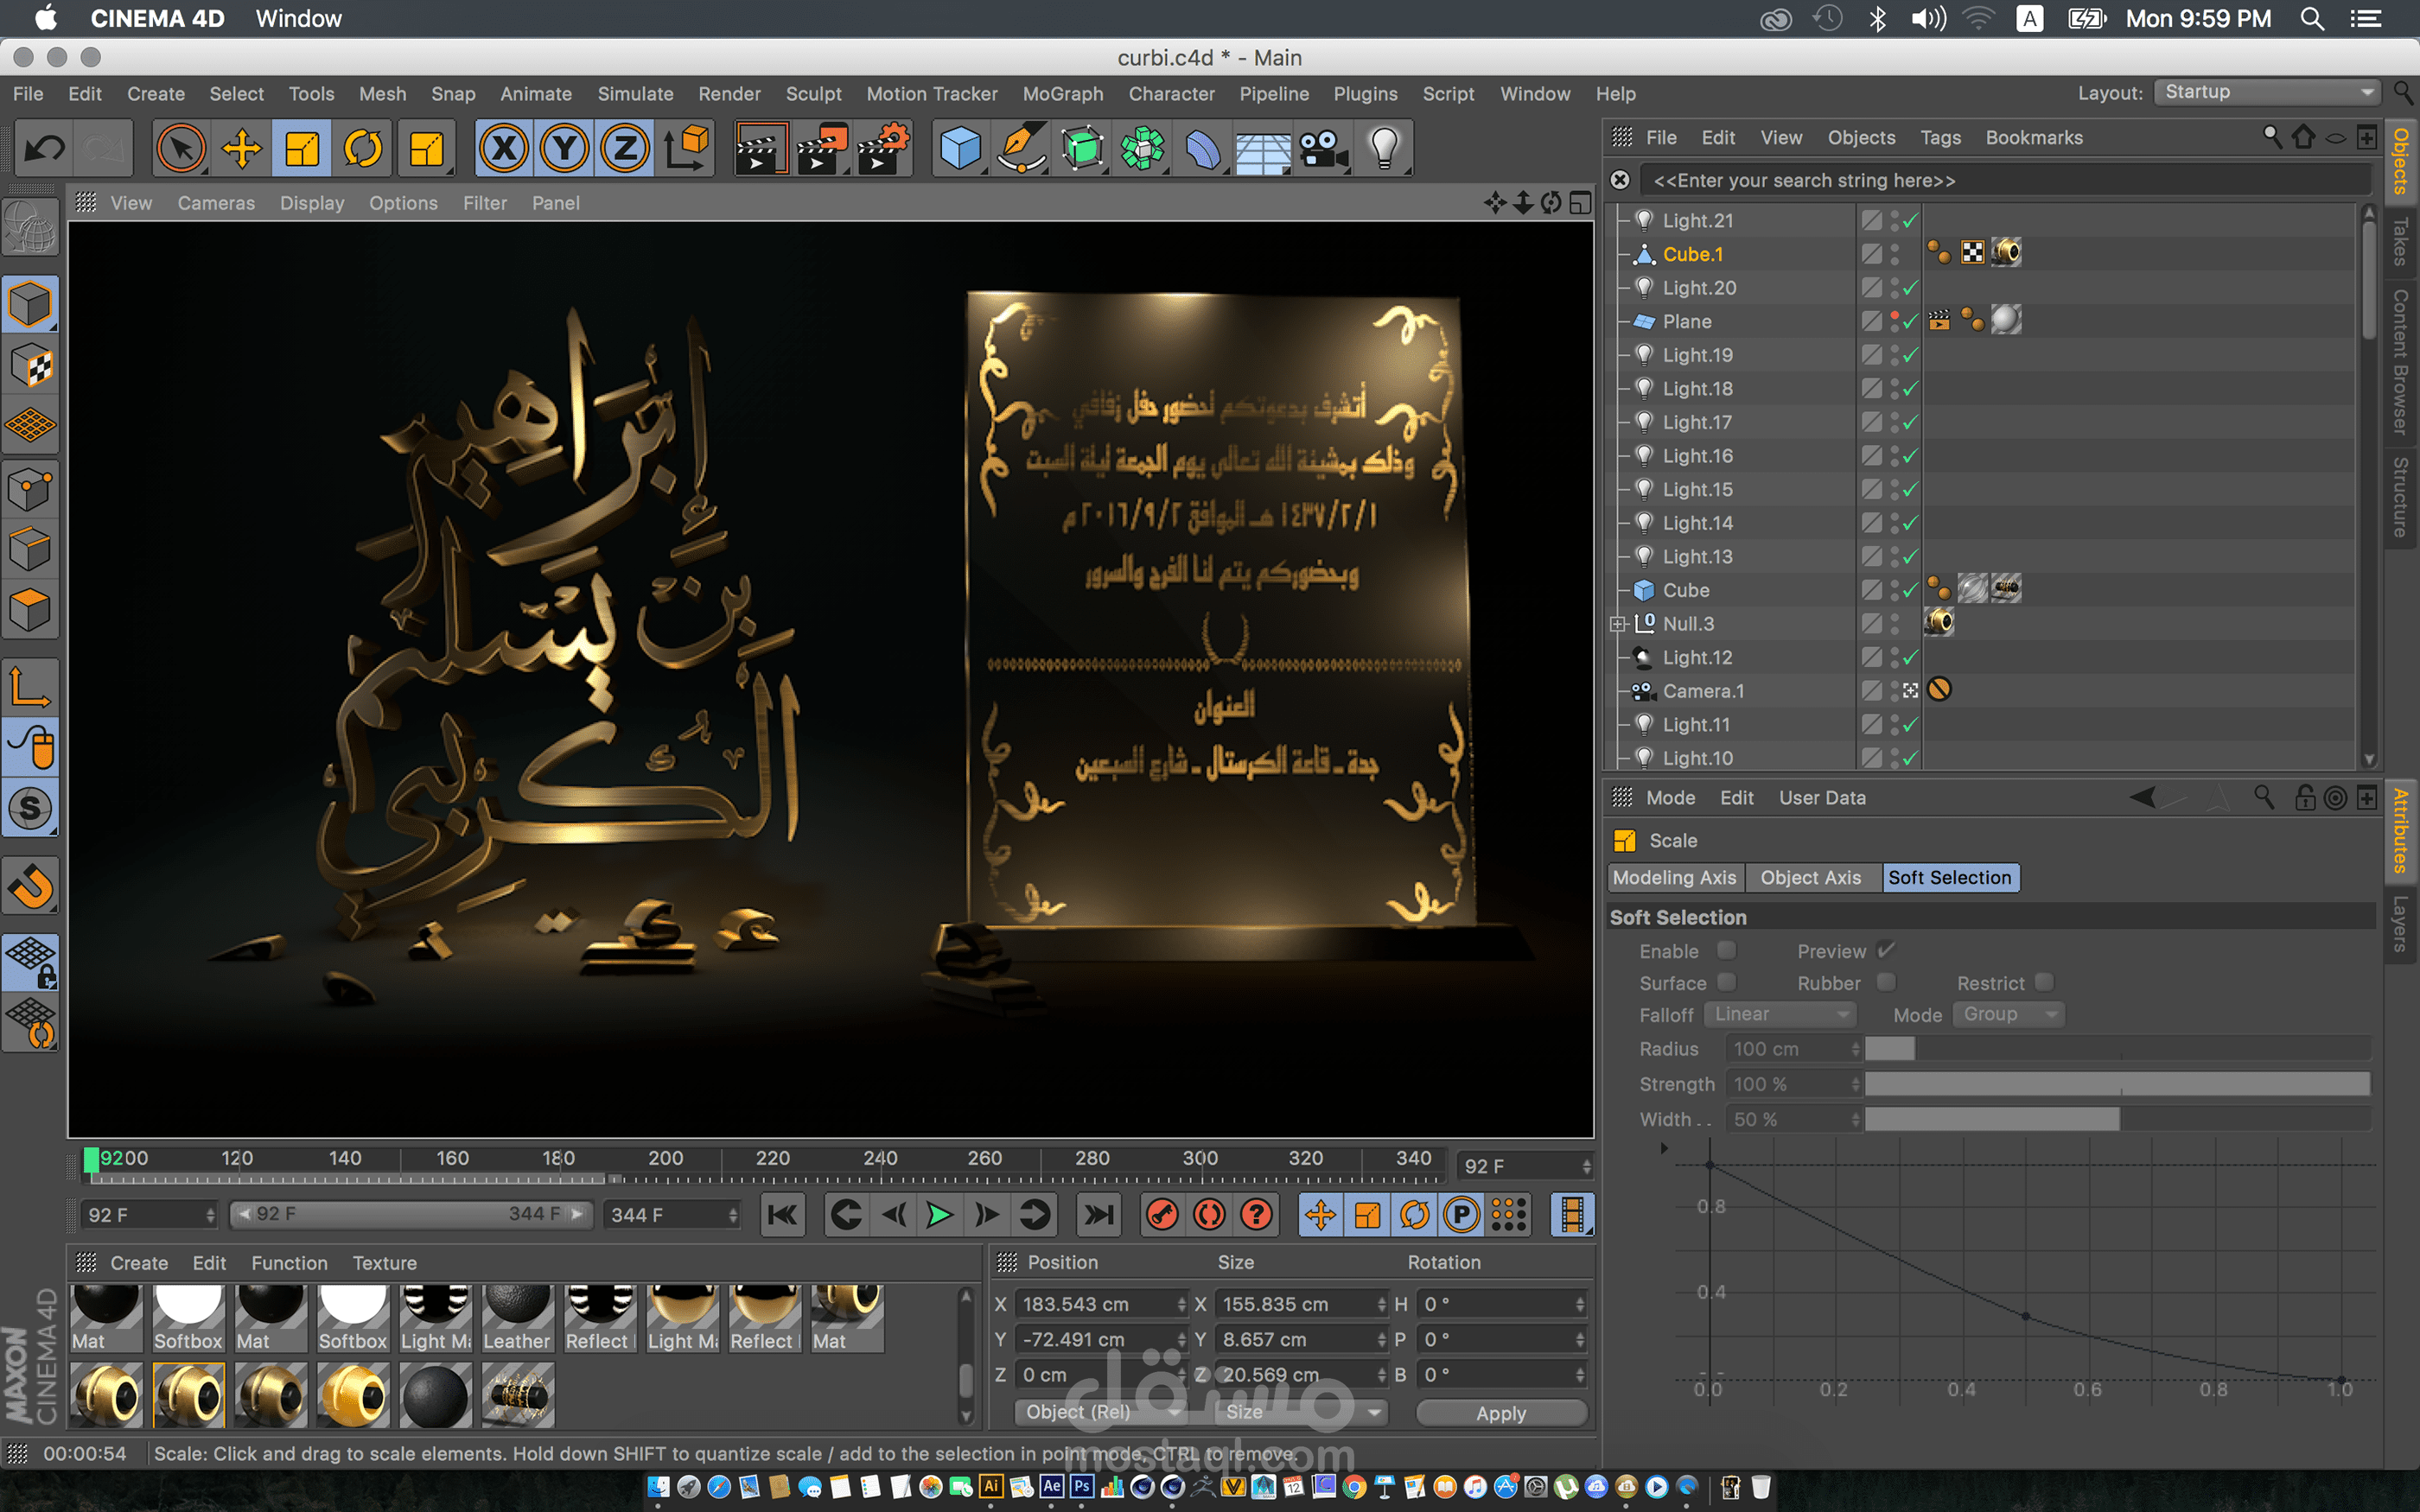Viewport: 2420px width, 1512px height.
Task: Click the Undo arrow icon
Action: [44, 149]
